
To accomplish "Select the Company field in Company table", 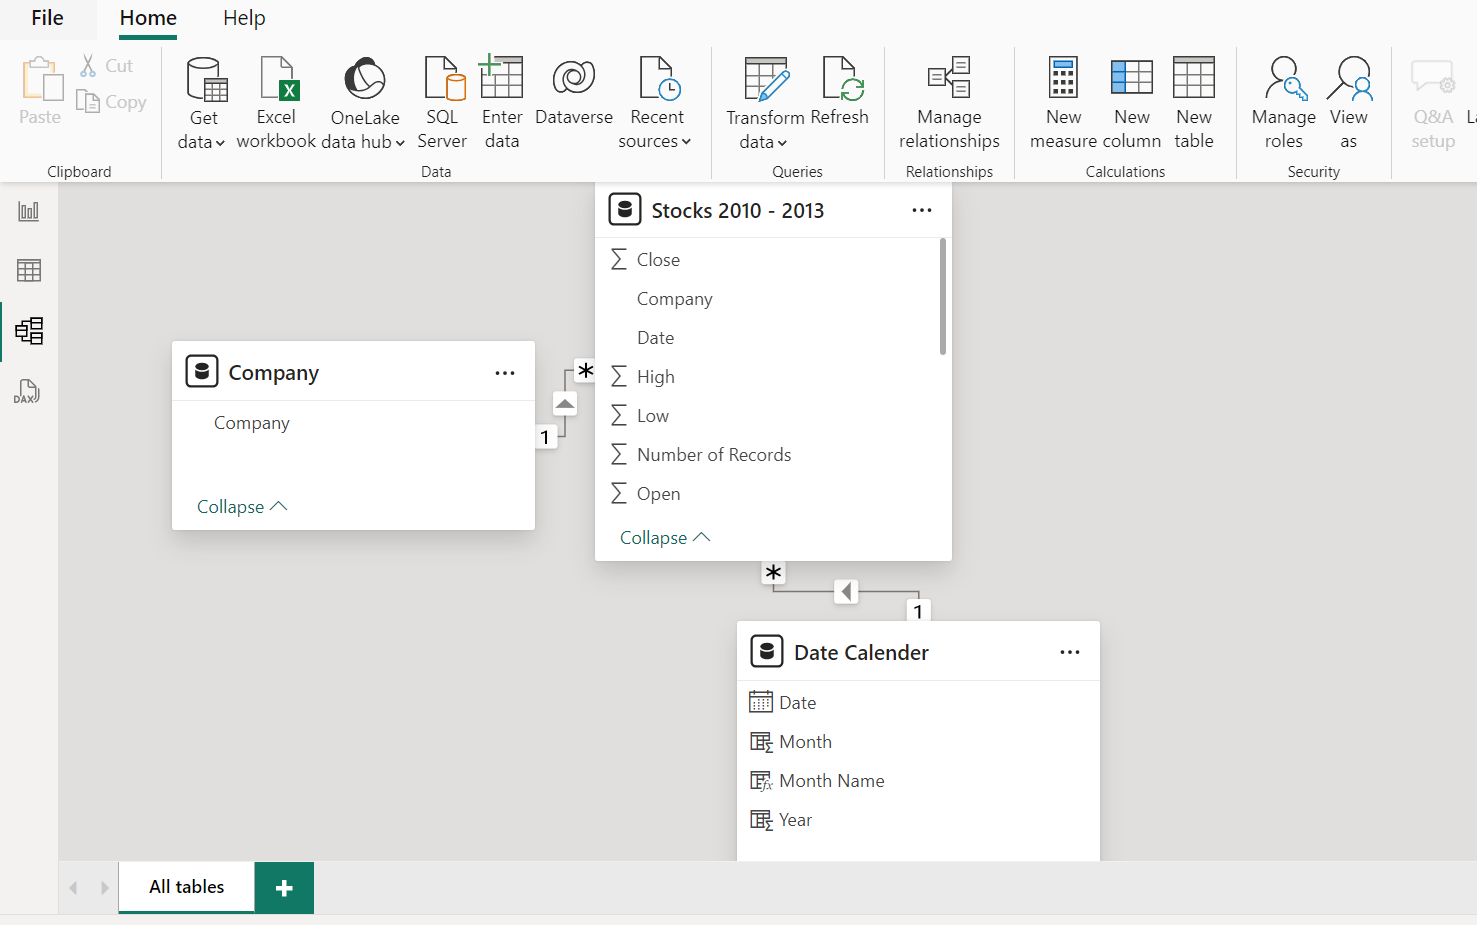I will 353,423.
